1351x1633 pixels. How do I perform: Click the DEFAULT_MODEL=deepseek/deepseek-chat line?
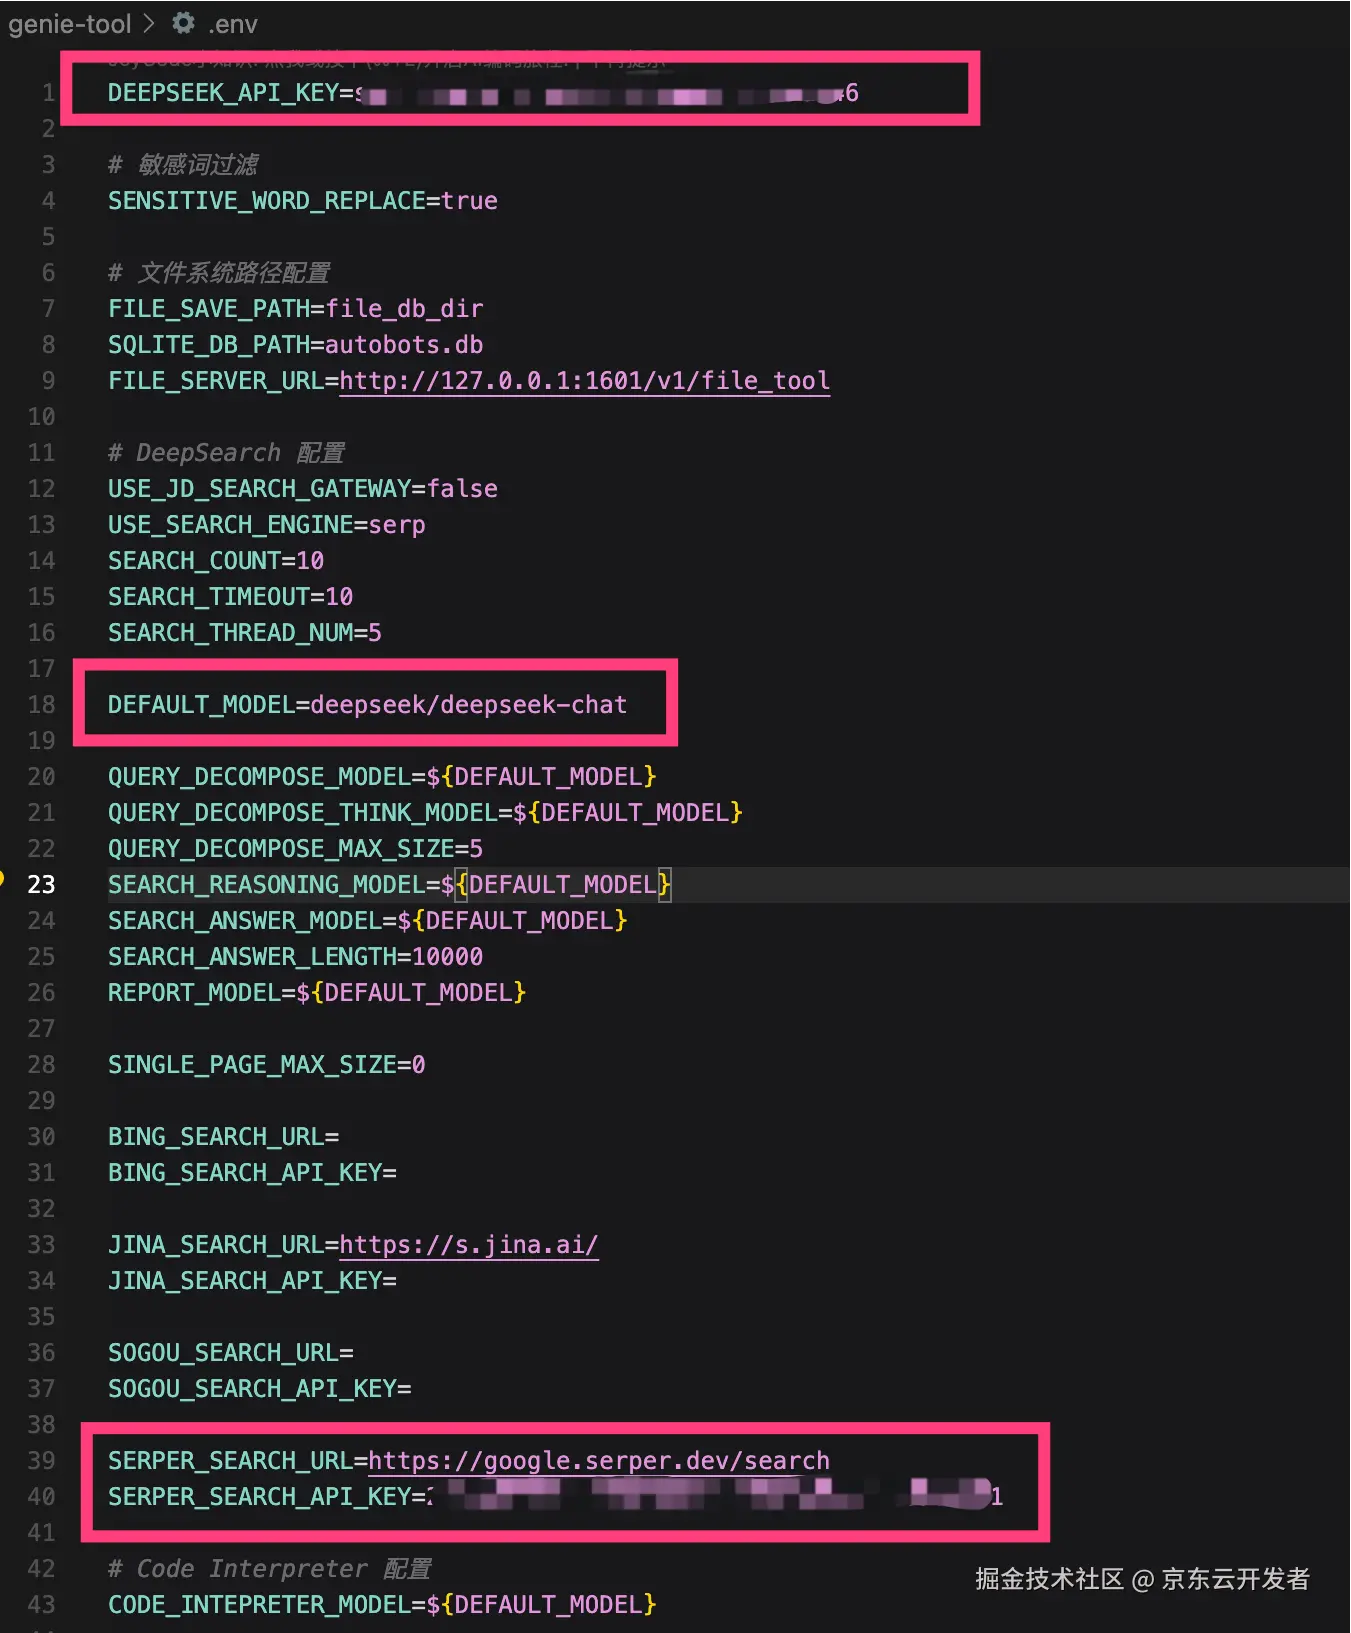367,705
